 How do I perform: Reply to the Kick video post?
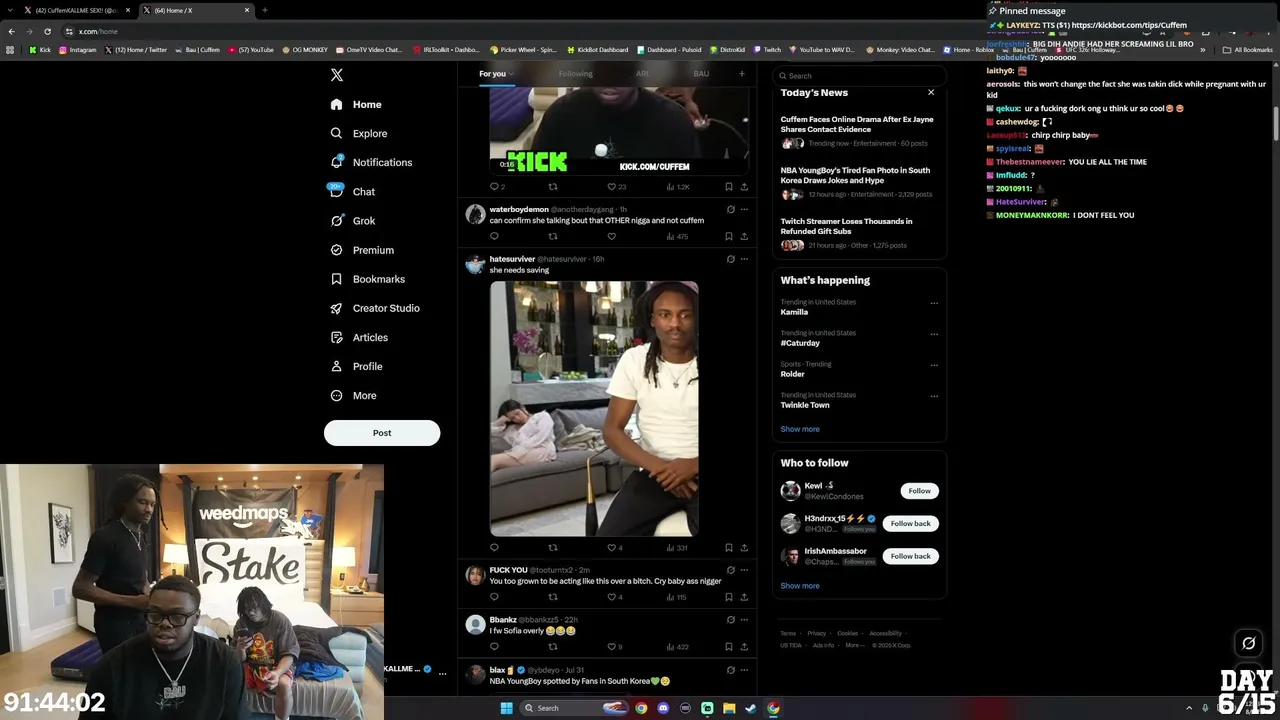[x=497, y=187]
